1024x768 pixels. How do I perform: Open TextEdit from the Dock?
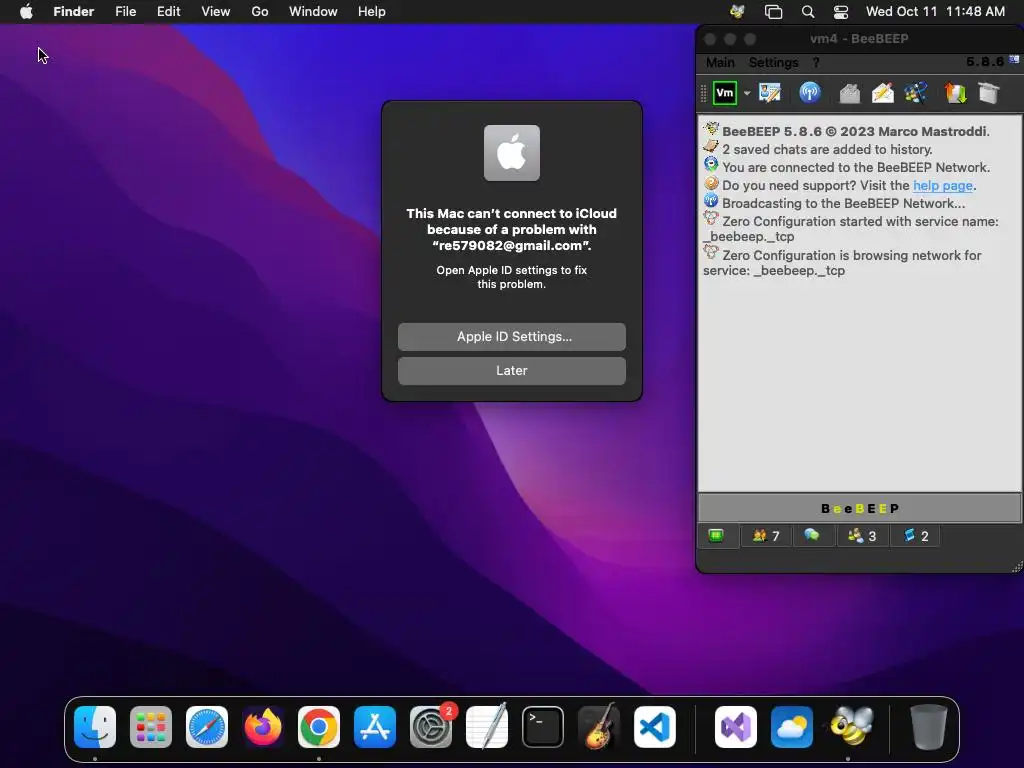click(x=487, y=726)
